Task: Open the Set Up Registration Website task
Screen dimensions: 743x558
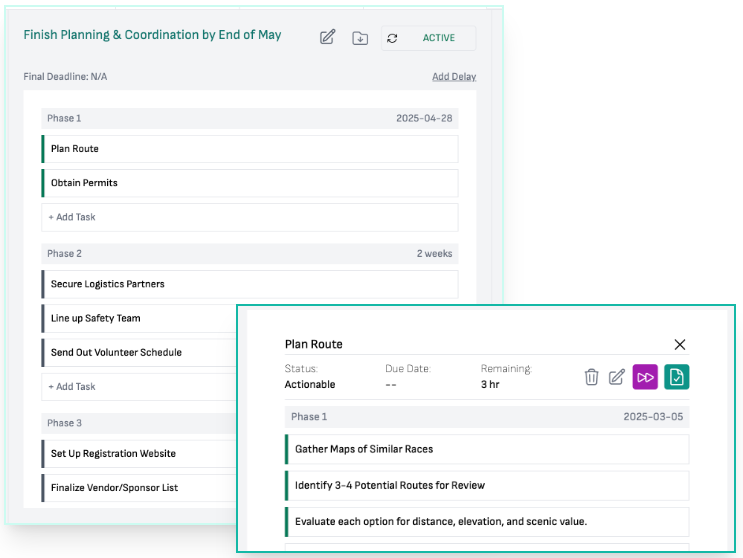Action: tap(138, 454)
